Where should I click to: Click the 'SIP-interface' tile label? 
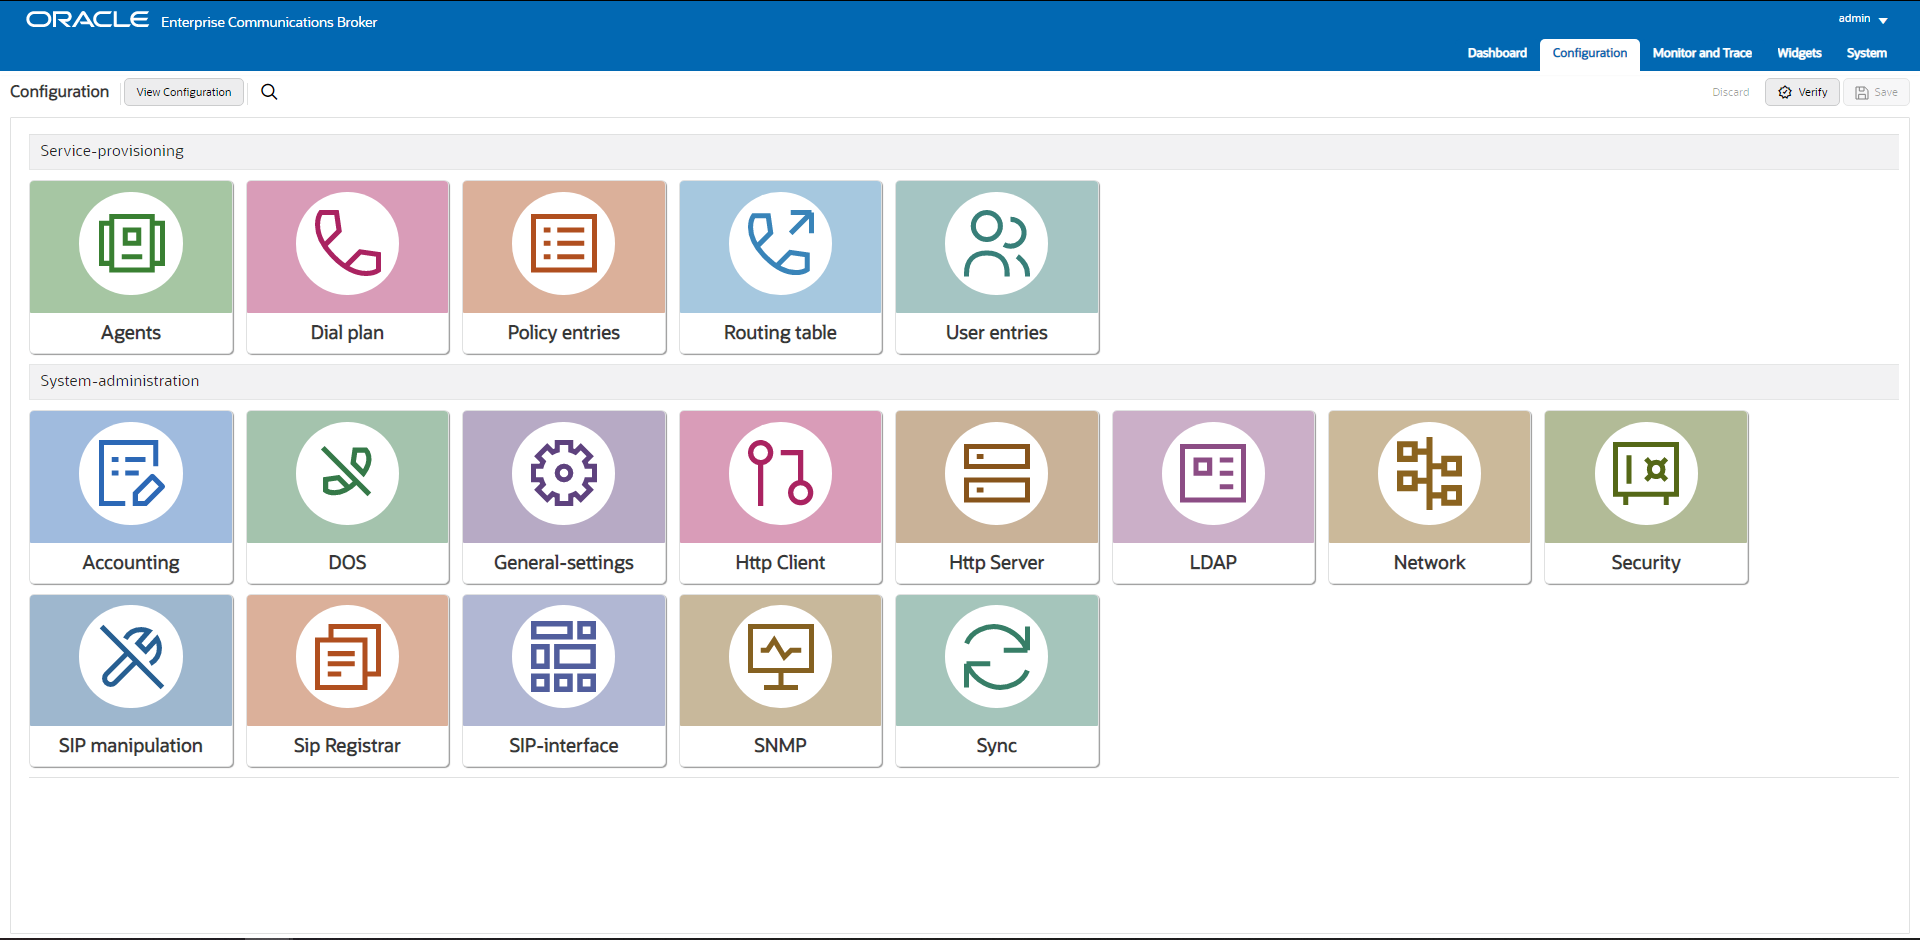pos(564,746)
